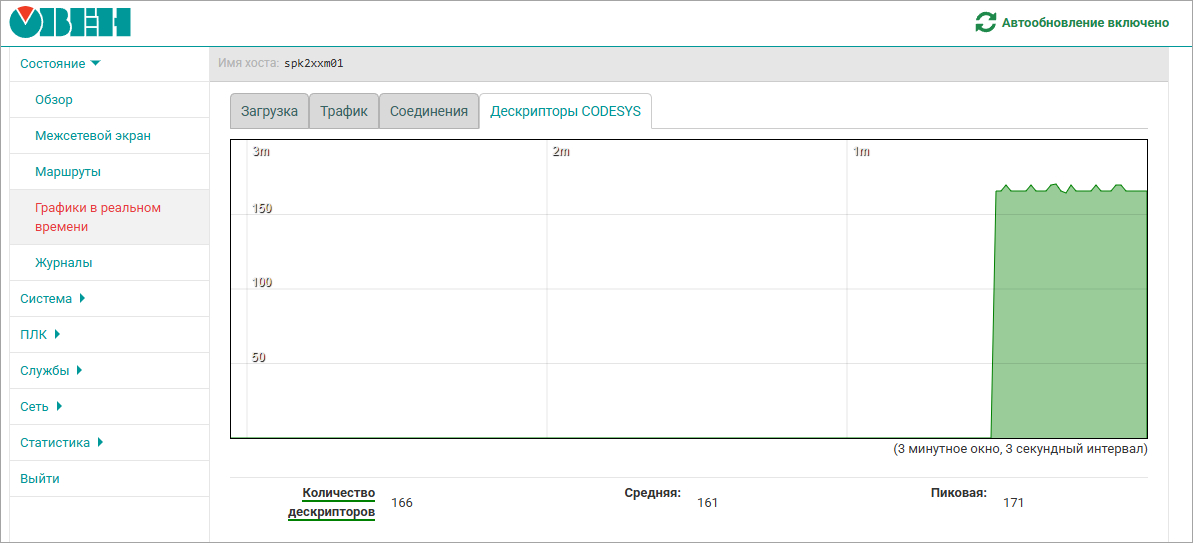Viewport: 1193px width, 543px height.
Task: Expand the Сеть menu section
Action: coord(41,406)
